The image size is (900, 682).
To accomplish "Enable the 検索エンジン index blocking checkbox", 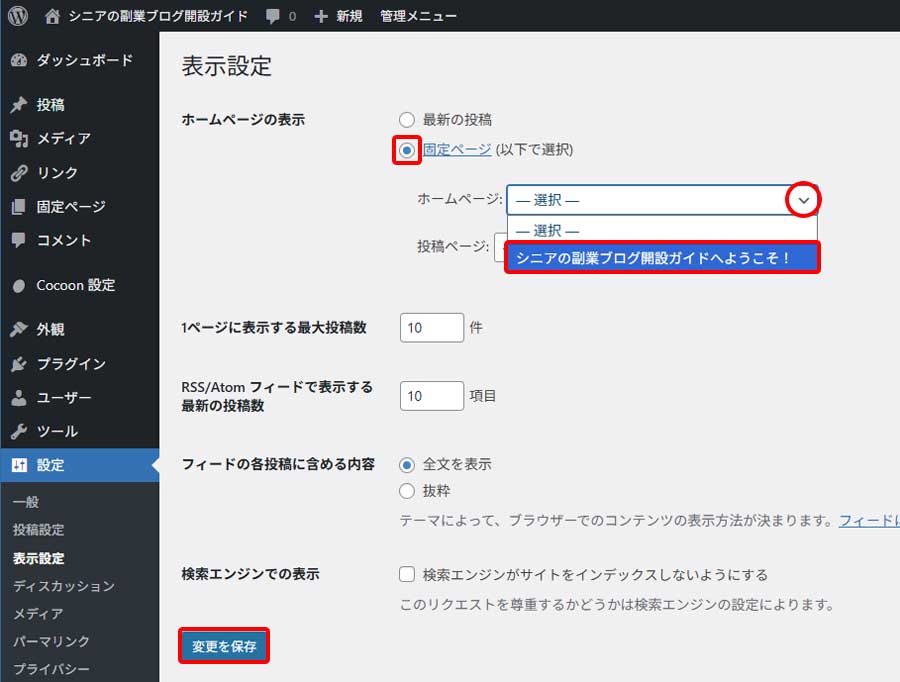I will [x=406, y=574].
